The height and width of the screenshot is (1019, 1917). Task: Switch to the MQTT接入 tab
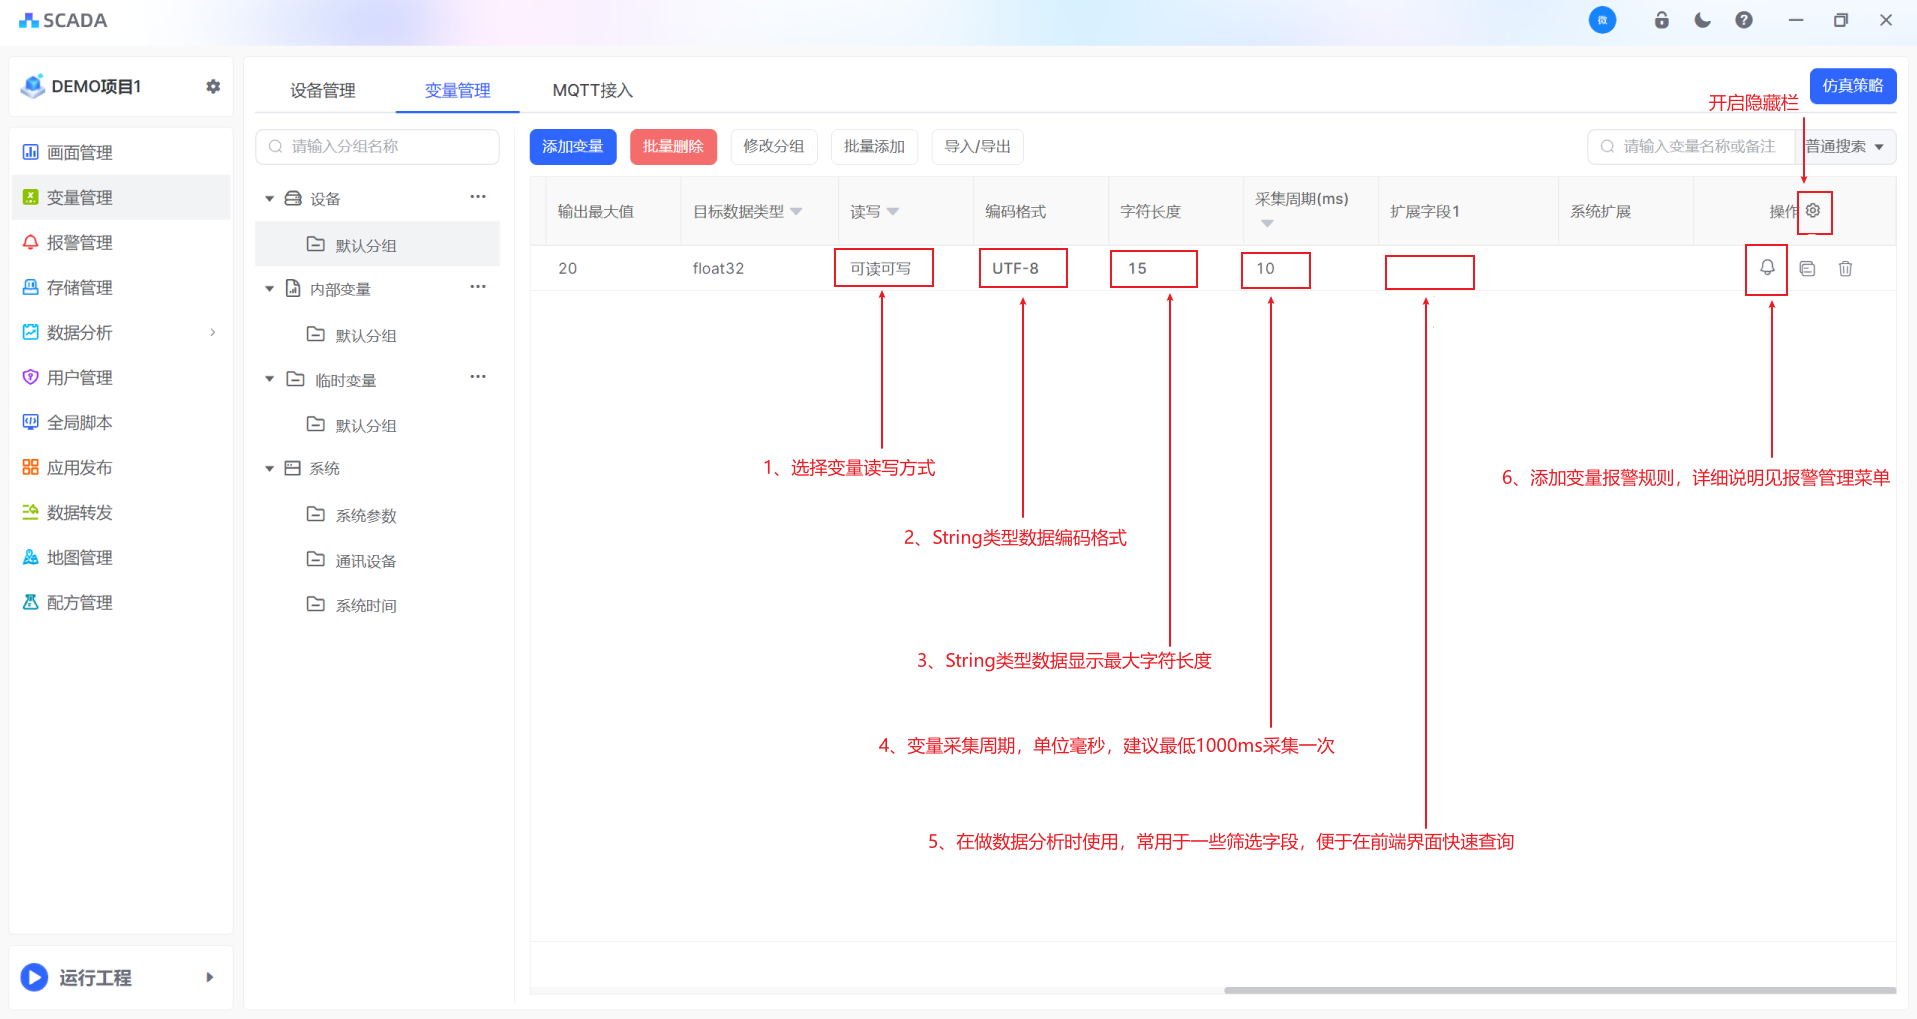tap(592, 90)
